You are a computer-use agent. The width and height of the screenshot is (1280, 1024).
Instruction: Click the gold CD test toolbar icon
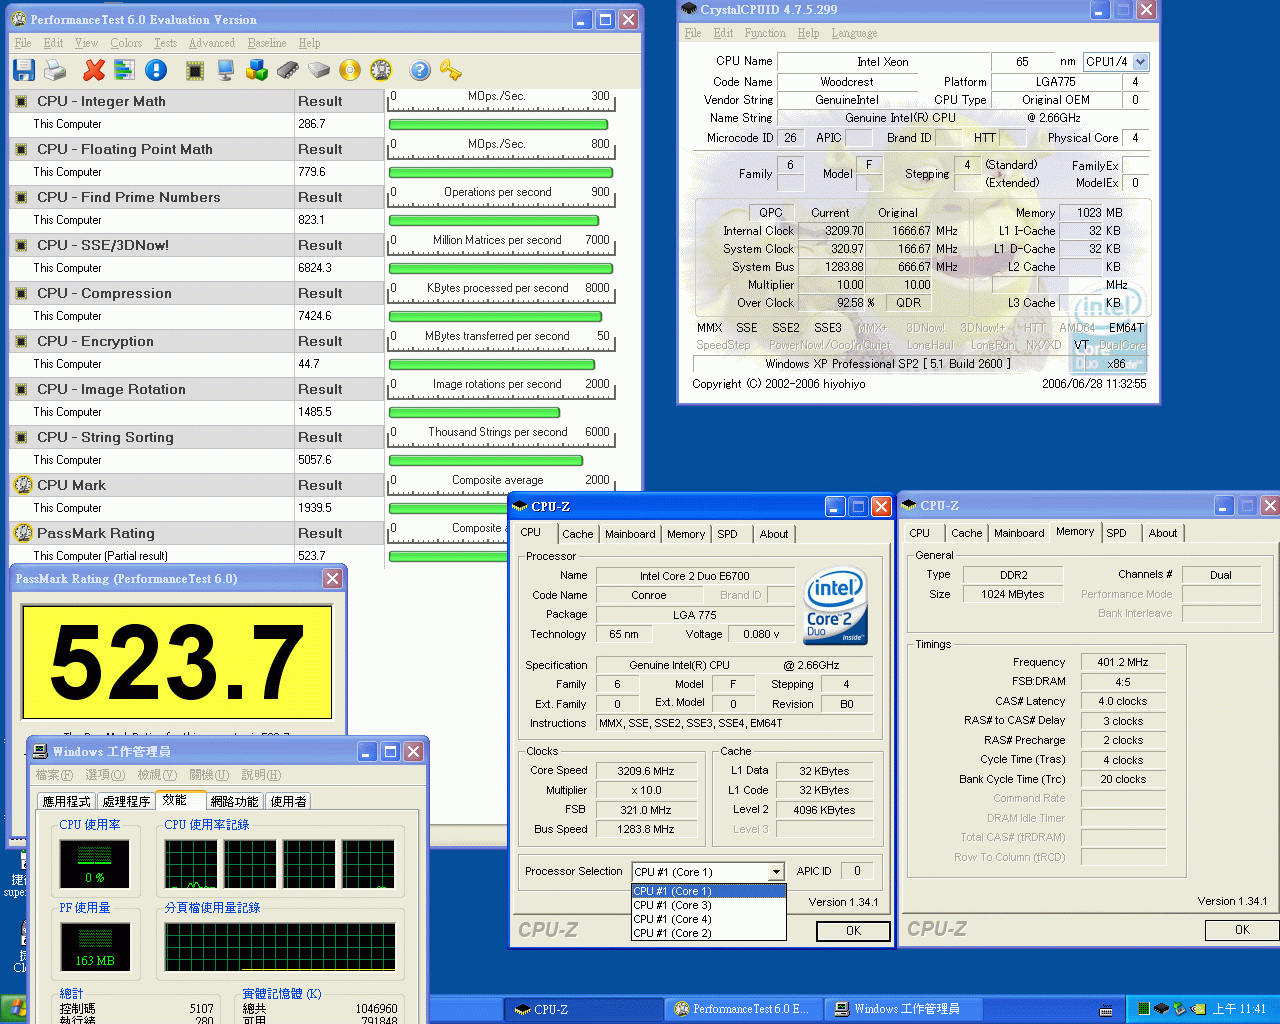(x=350, y=70)
